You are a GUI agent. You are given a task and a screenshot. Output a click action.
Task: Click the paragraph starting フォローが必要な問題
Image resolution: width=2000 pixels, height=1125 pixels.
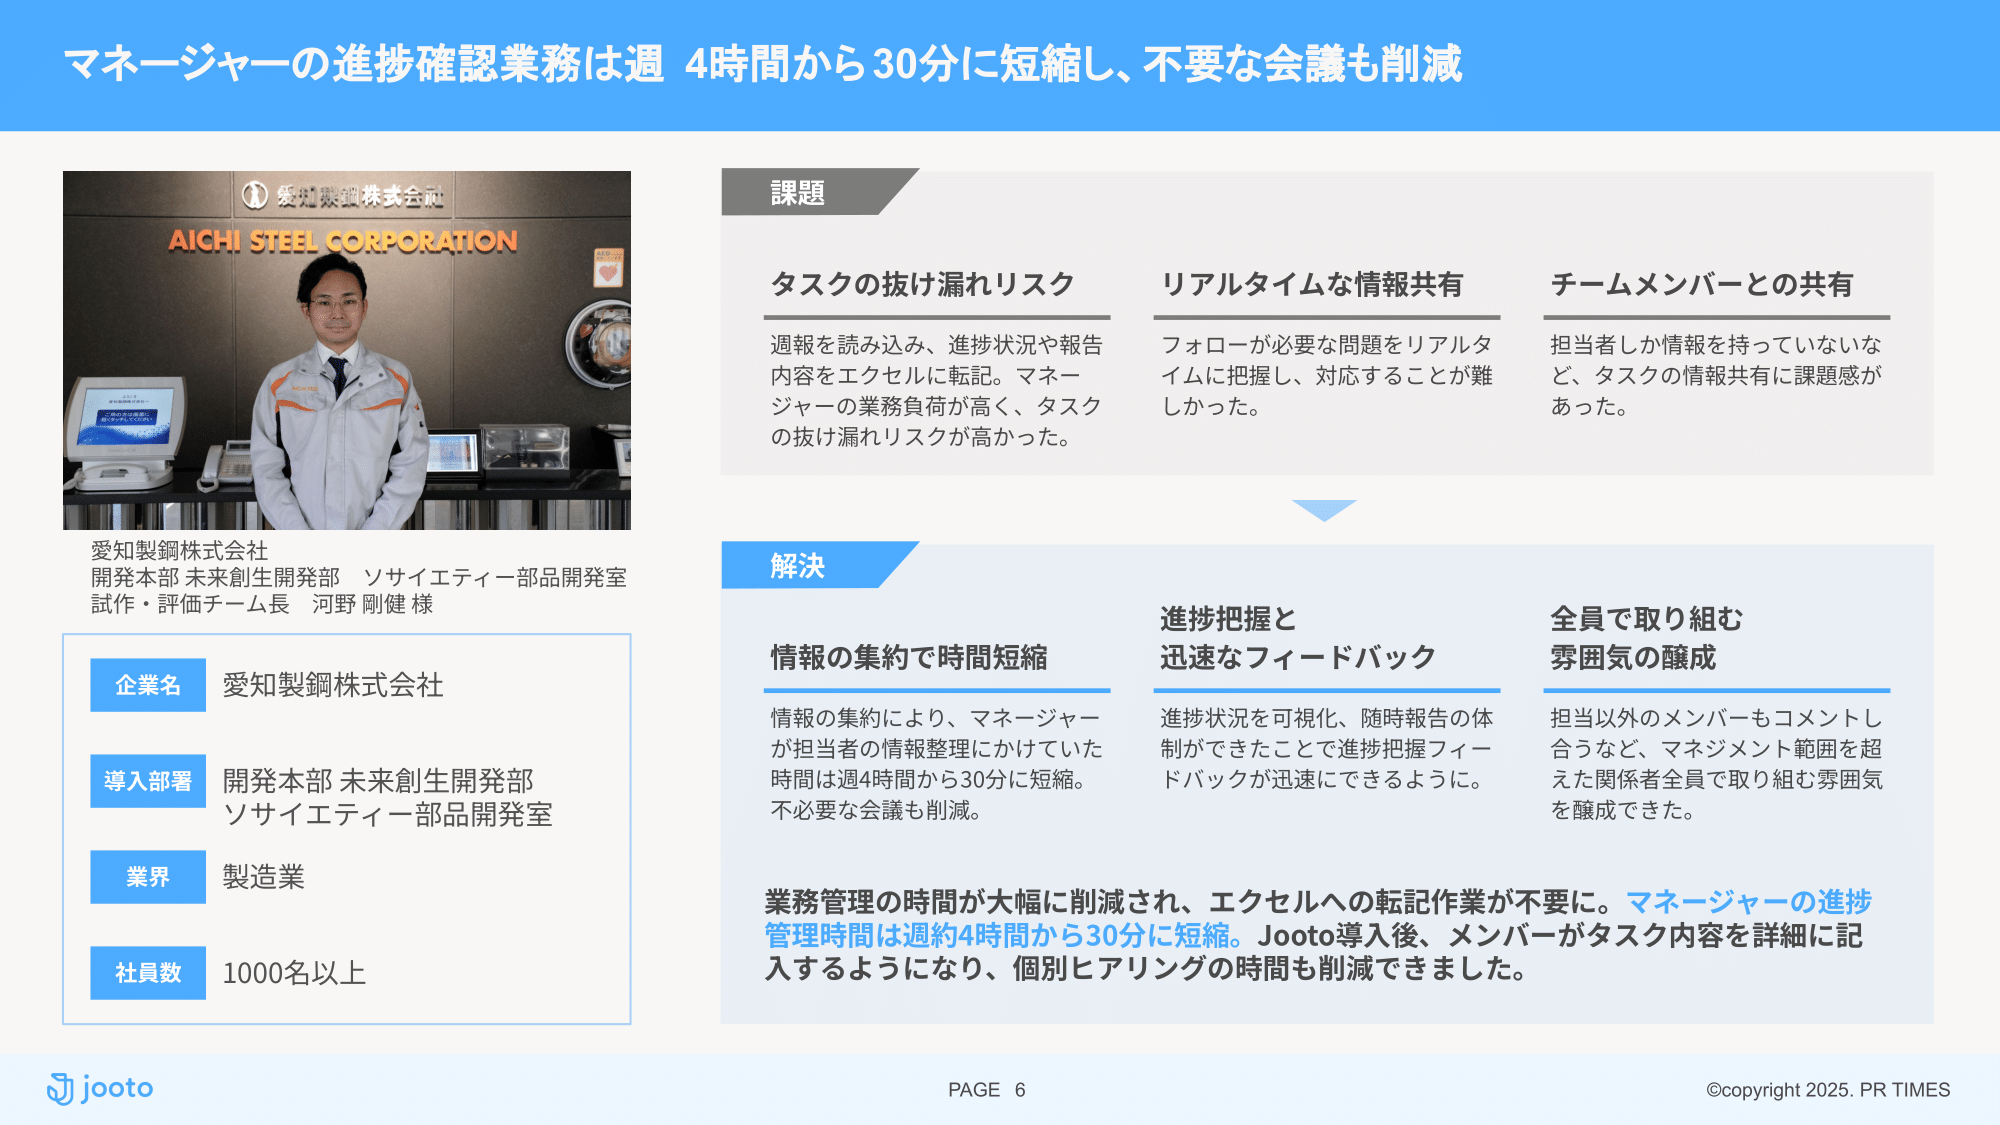tap(1326, 376)
